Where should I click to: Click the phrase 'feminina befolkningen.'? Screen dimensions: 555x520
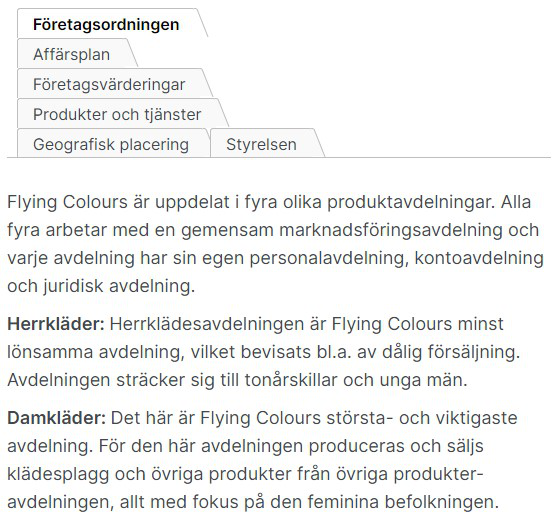tap(403, 502)
